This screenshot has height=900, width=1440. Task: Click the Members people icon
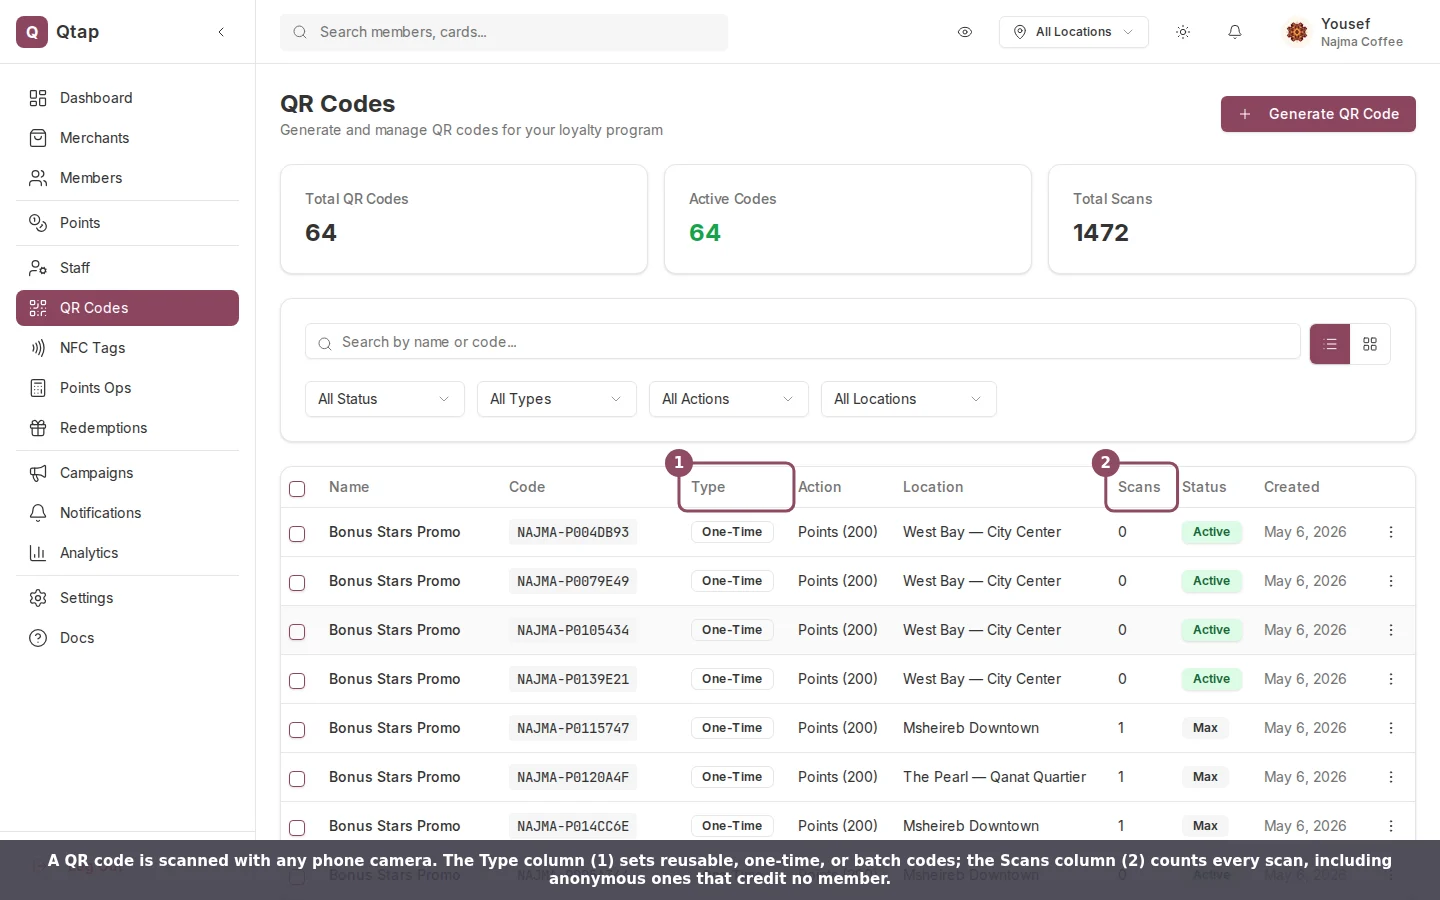[x=38, y=178]
